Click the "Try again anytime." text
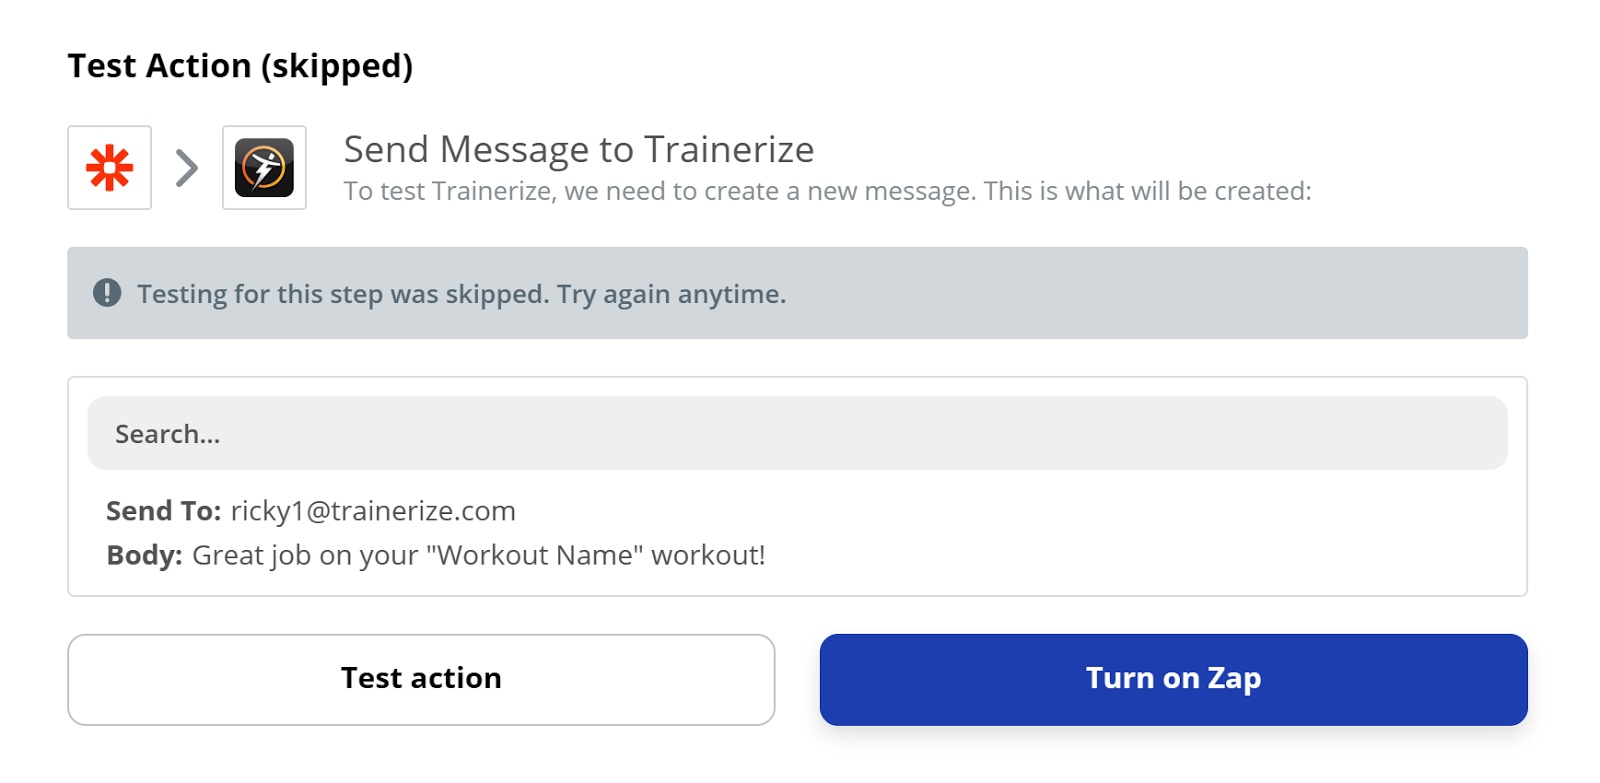 pyautogui.click(x=671, y=294)
